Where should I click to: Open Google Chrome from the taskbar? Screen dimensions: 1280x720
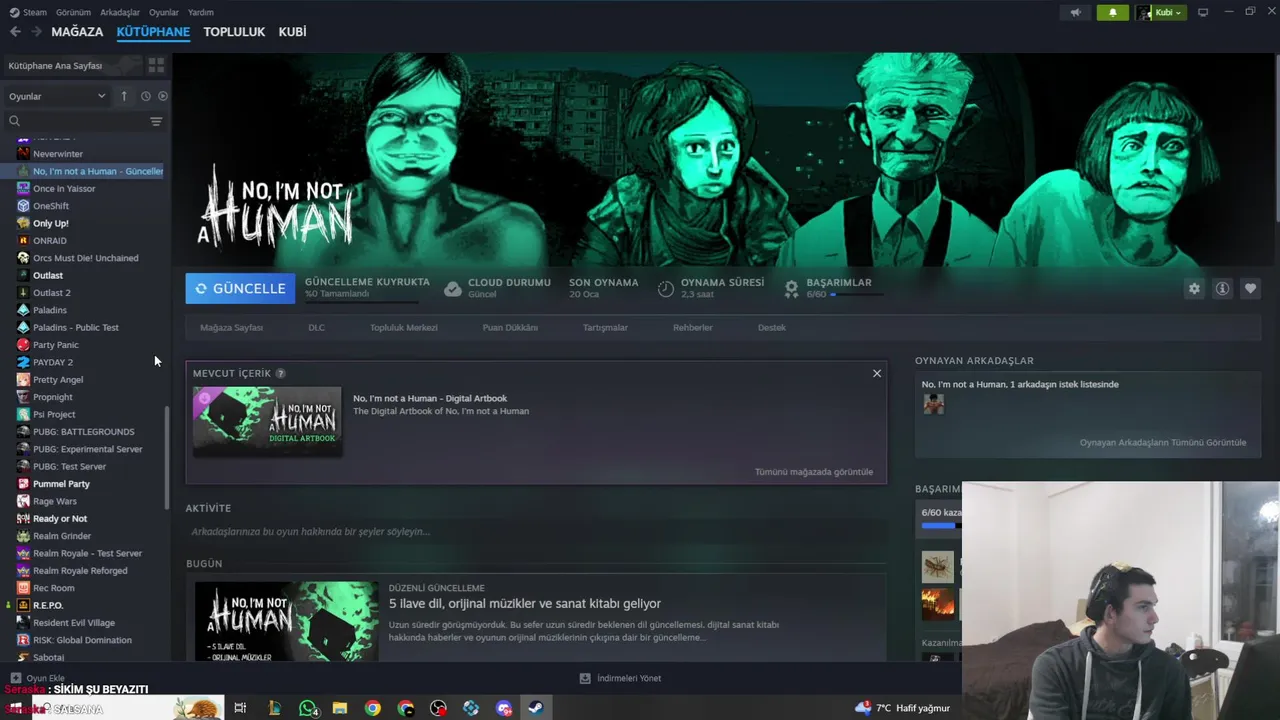pos(373,708)
